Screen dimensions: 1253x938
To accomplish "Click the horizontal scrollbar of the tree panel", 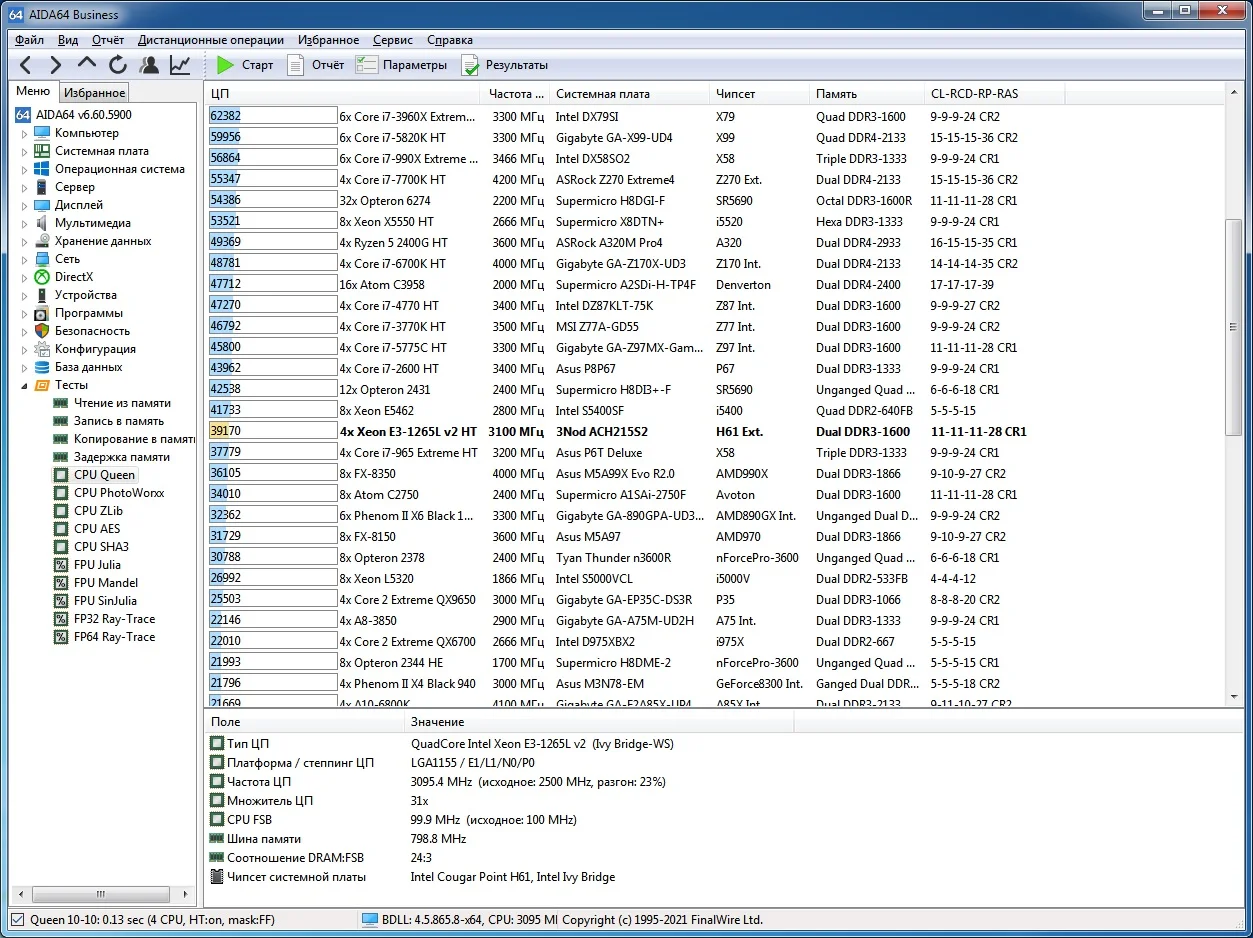I will coord(100,894).
